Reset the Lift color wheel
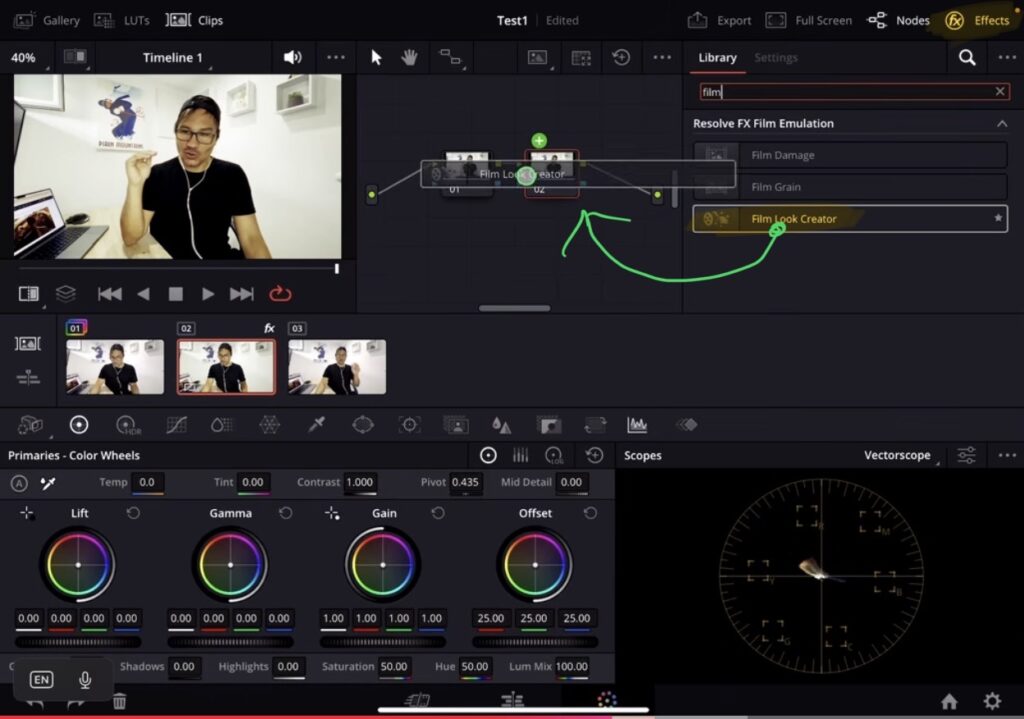This screenshot has height=719, width=1024. pyautogui.click(x=133, y=513)
